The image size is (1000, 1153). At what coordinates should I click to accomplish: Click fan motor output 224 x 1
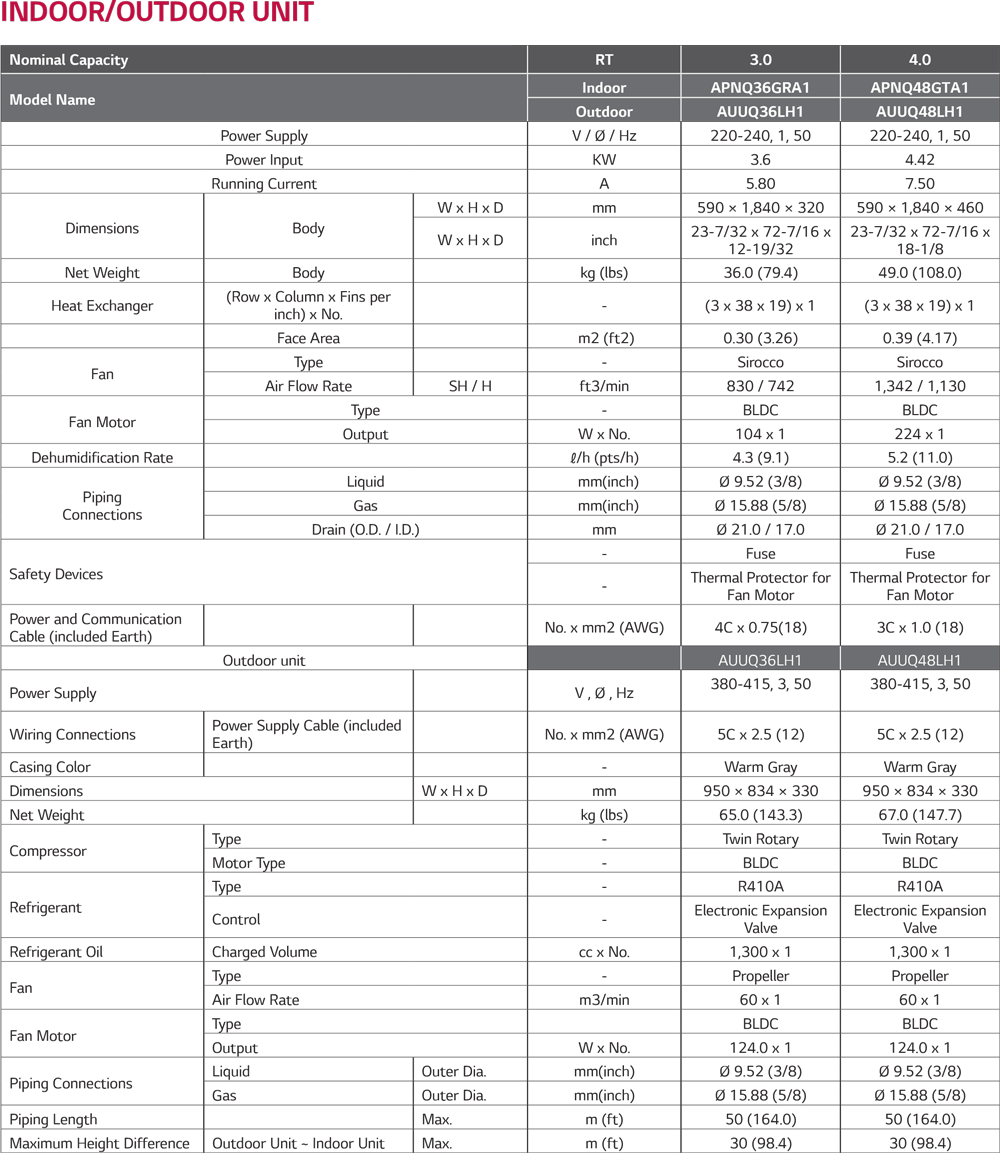tap(919, 434)
